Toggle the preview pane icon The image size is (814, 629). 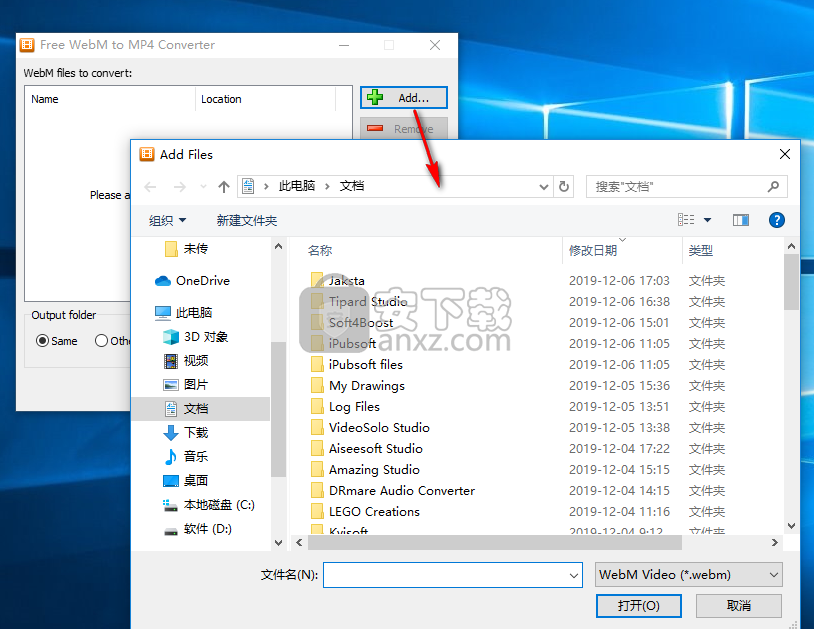pos(741,220)
